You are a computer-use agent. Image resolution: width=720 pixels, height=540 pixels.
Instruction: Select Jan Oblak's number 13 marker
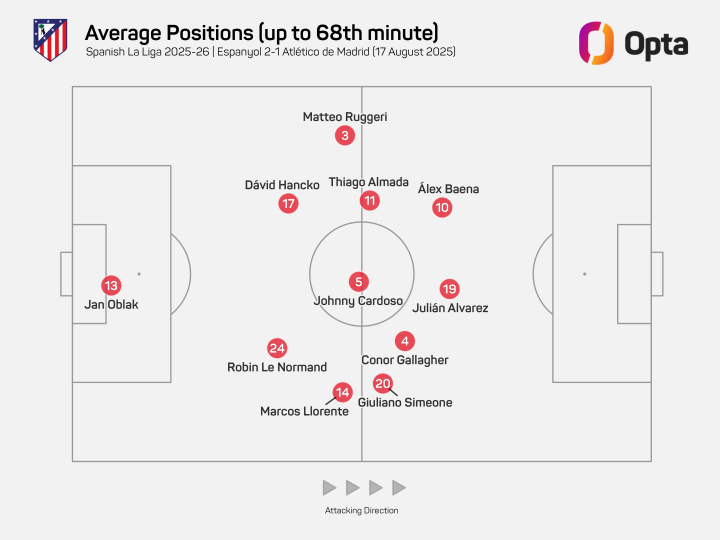[x=111, y=286]
